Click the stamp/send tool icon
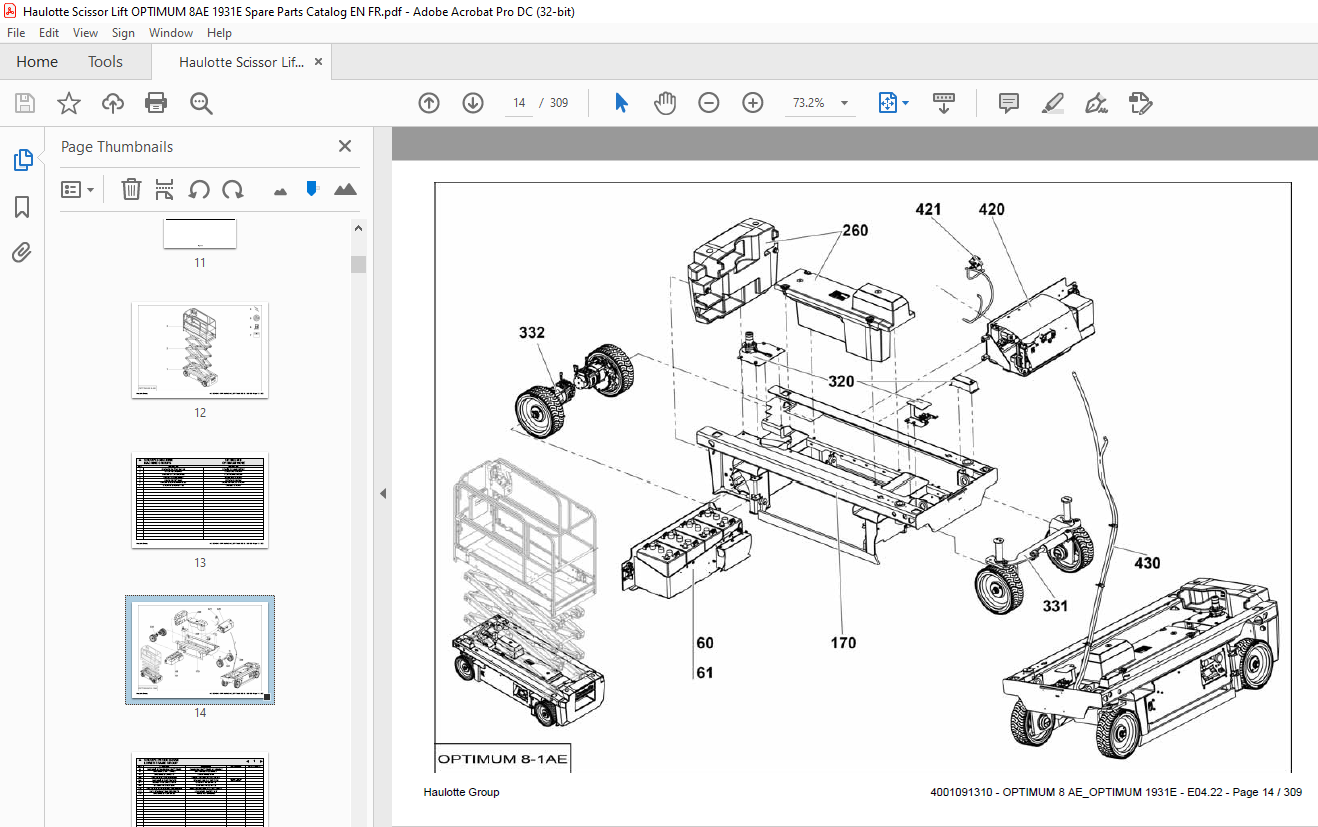The width and height of the screenshot is (1318, 827). 1140,103
